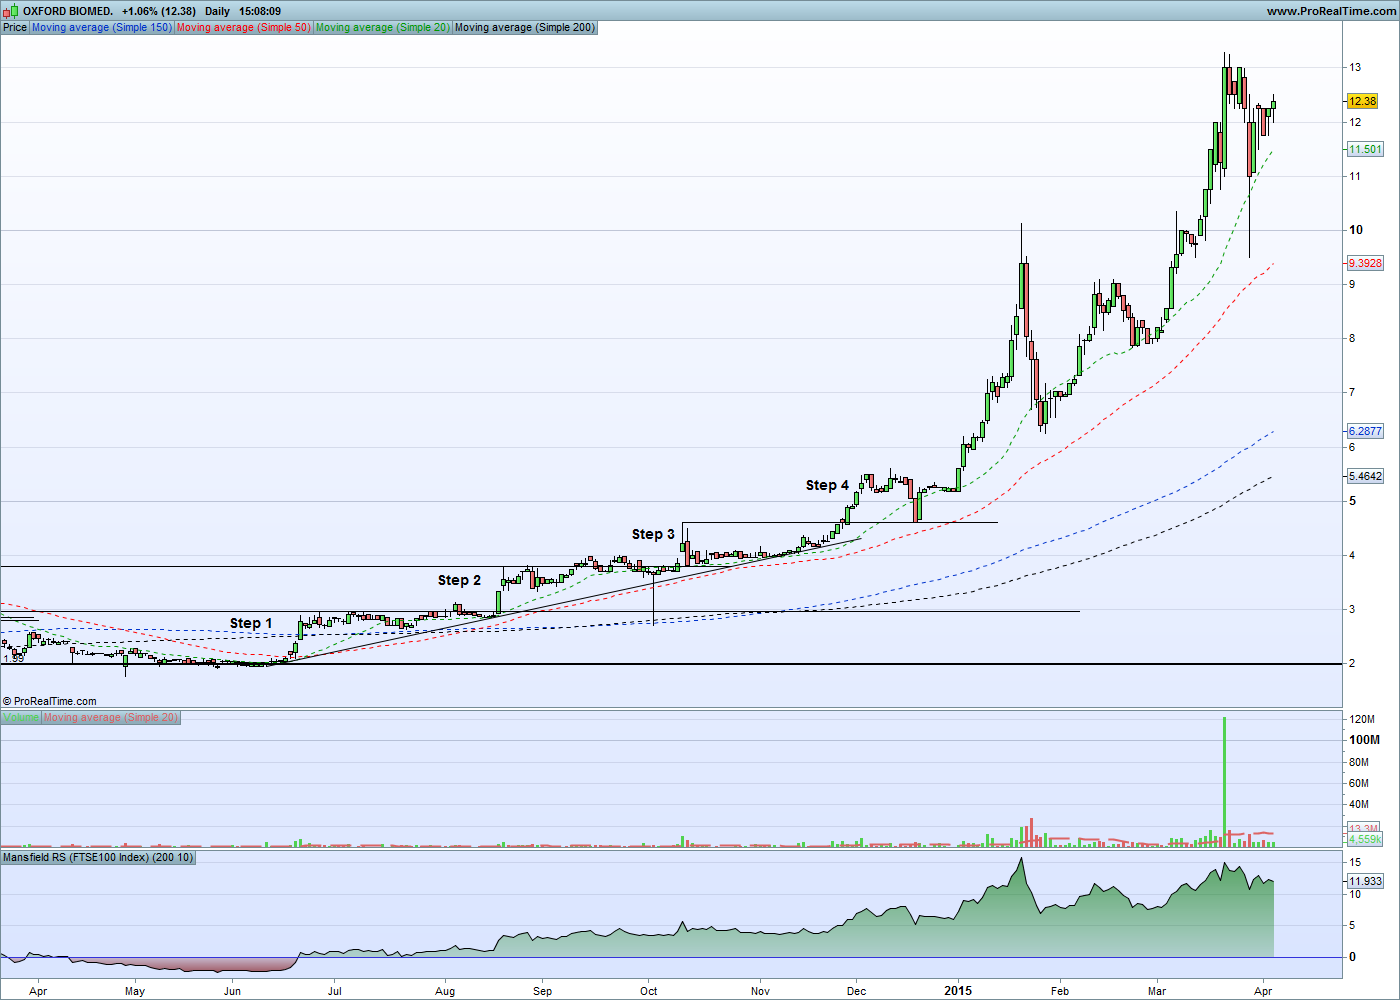
Task: Click the 8 price axis label
Action: [x=1353, y=338]
